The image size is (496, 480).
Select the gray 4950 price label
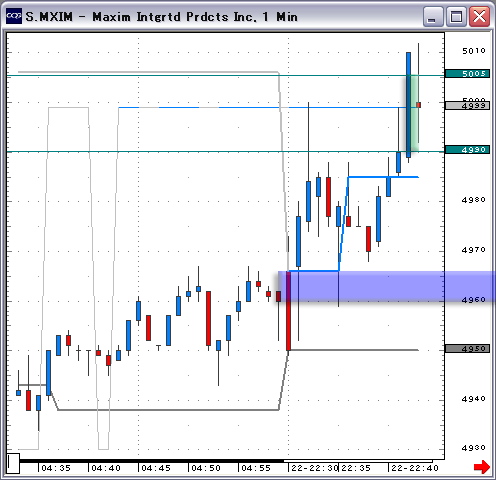[x=467, y=349]
